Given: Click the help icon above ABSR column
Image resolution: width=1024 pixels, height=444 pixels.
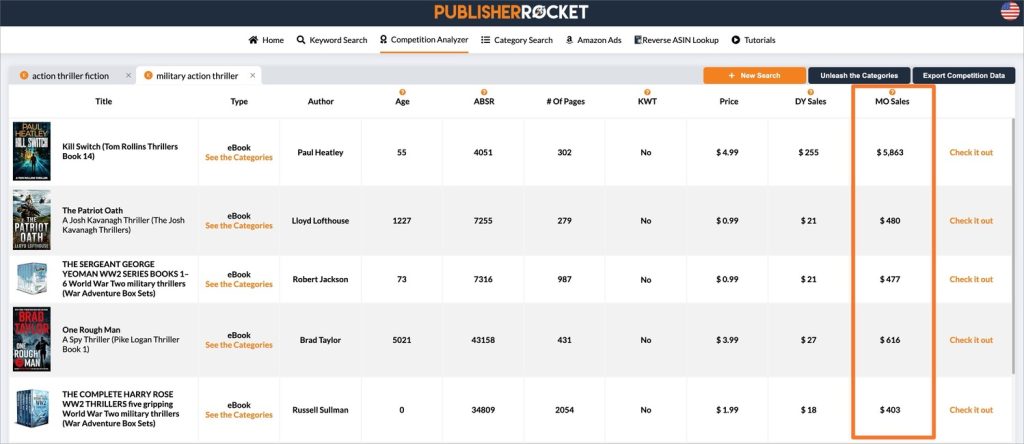Looking at the screenshot, I should (x=484, y=92).
